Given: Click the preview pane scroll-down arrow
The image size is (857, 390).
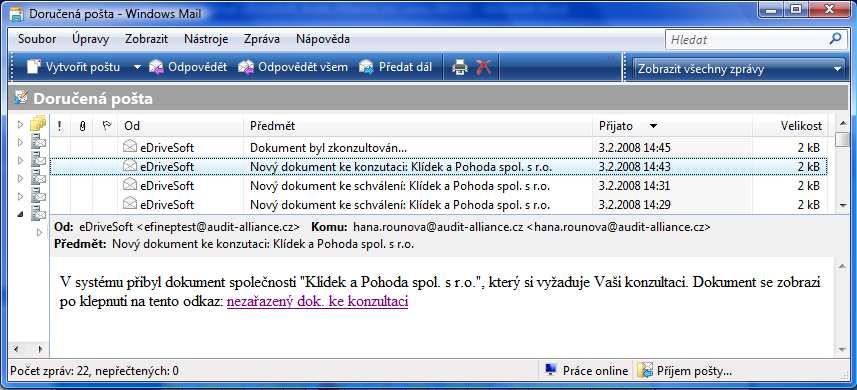Looking at the screenshot, I should pyautogui.click(x=842, y=350).
